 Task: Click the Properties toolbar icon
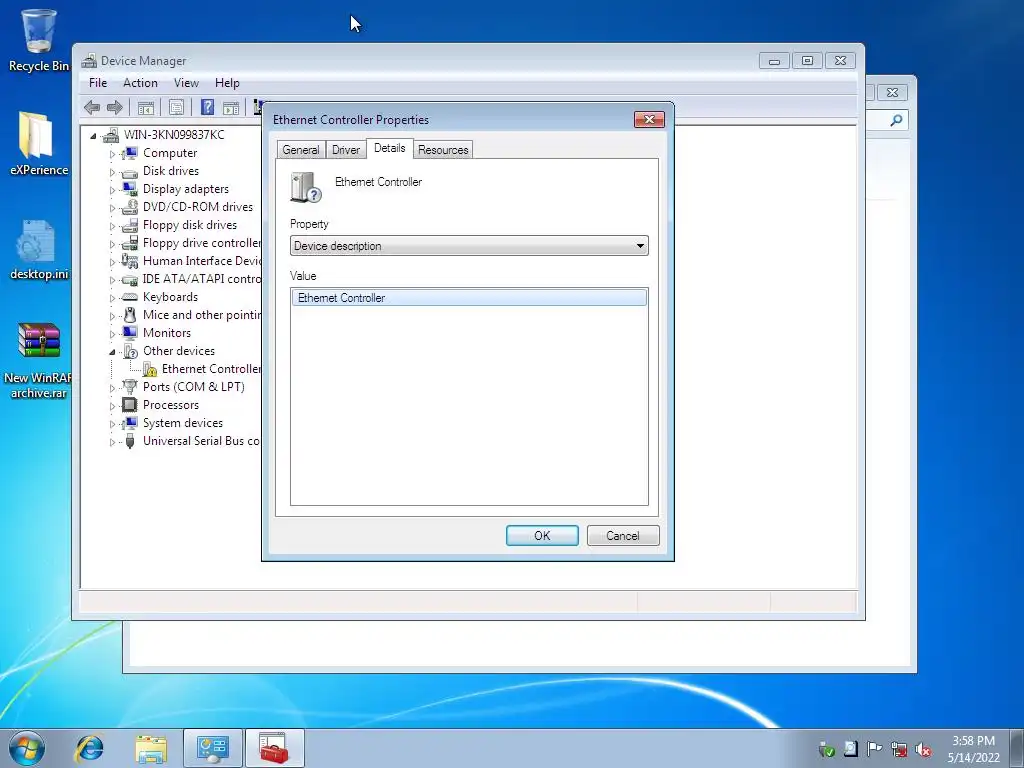(176, 107)
